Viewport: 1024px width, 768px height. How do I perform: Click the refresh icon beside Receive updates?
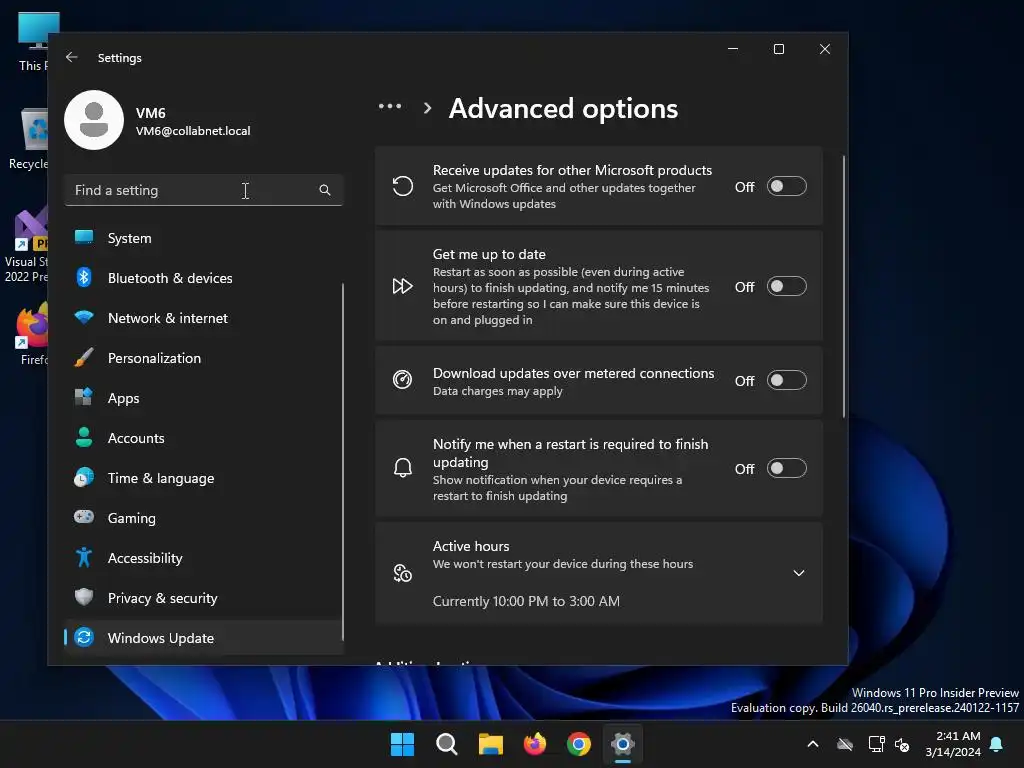[402, 186]
